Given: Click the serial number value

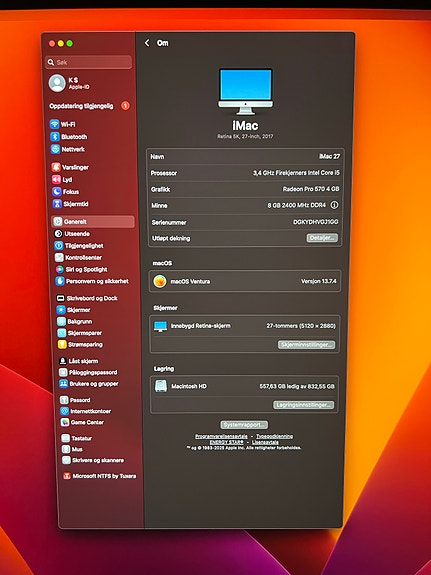Looking at the screenshot, I should point(316,222).
